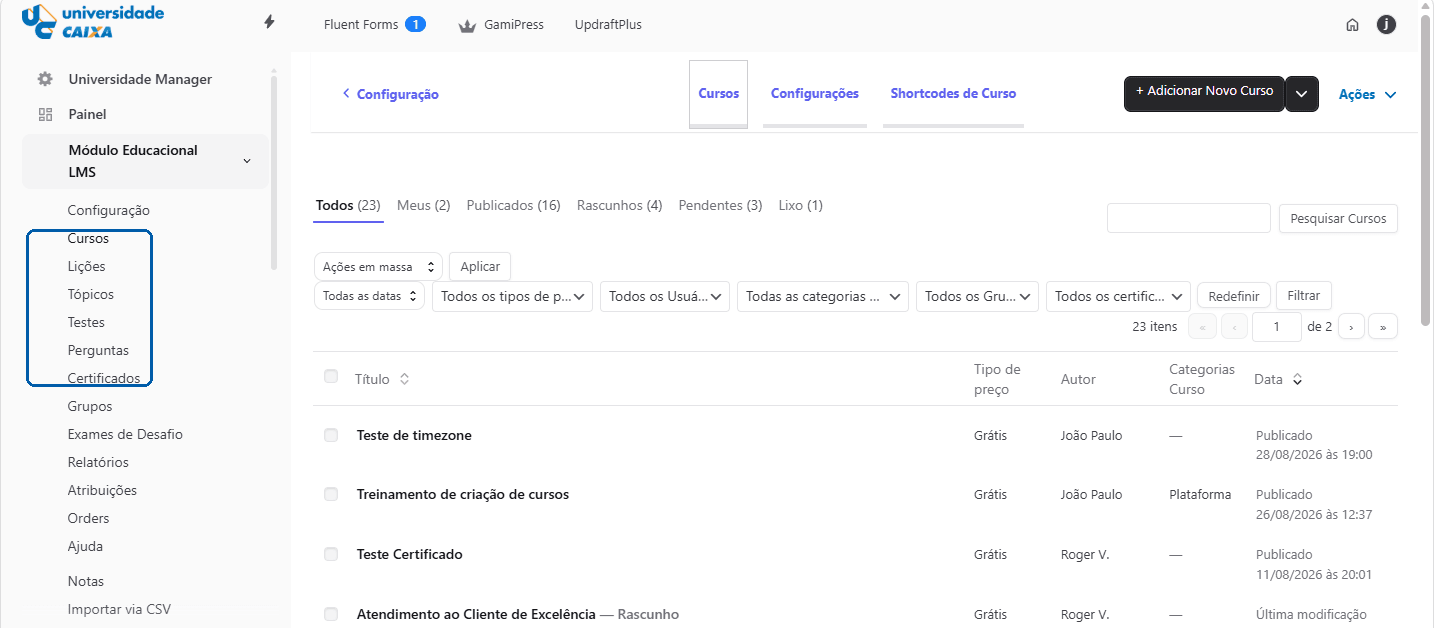Screen dimensions: 1435x628
Task: Toggle the select-all checkbox in table header
Action: (x=331, y=376)
